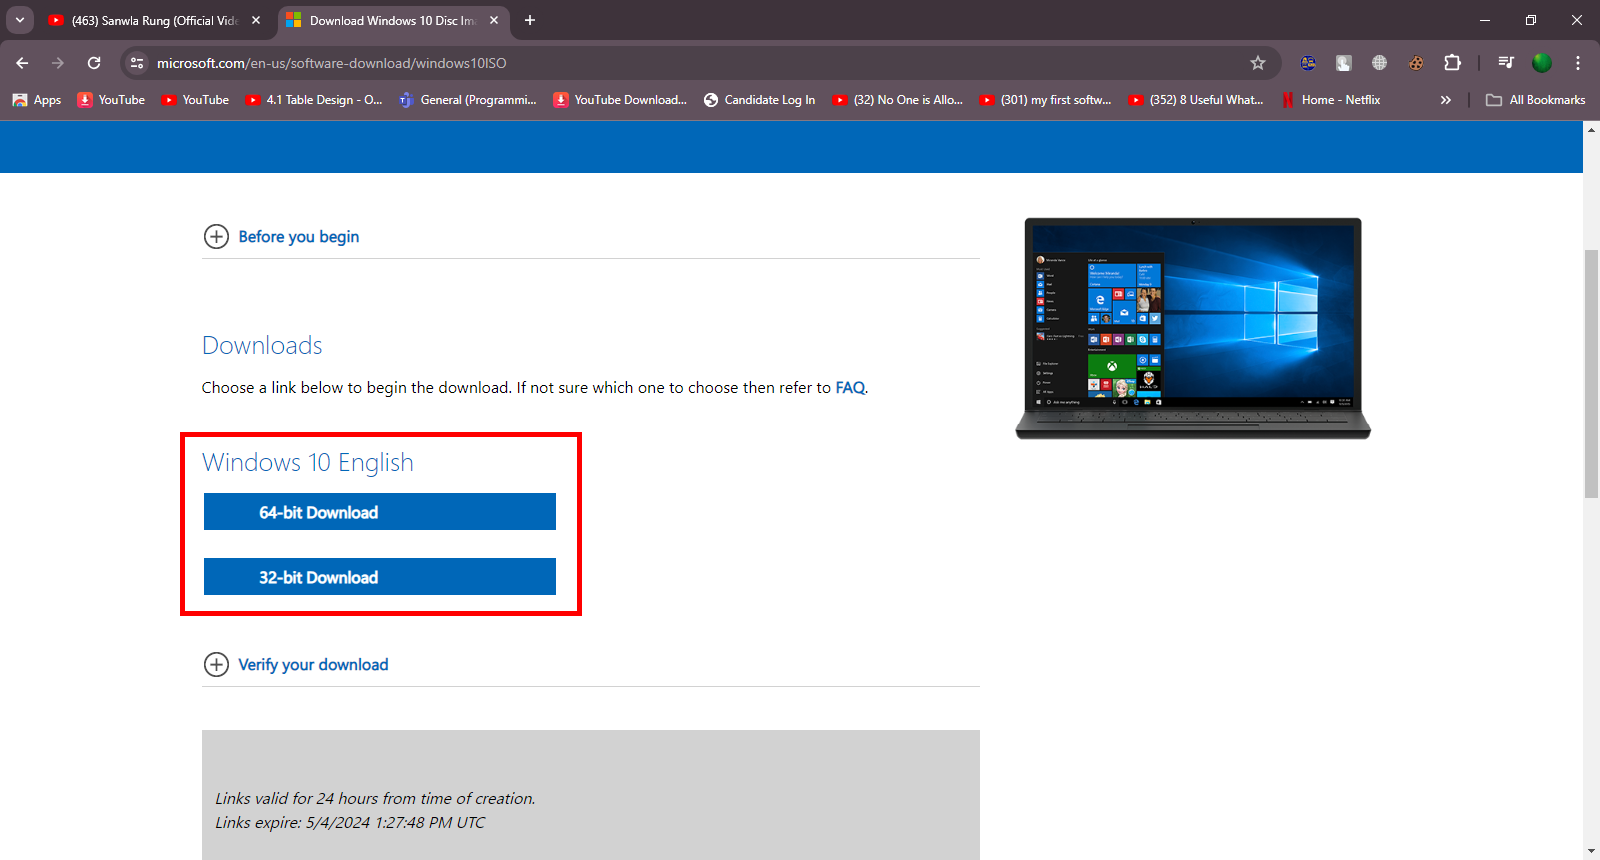Image resolution: width=1600 pixels, height=860 pixels.
Task: Open the second YouTube bookmark with red play icon
Action: 196,100
